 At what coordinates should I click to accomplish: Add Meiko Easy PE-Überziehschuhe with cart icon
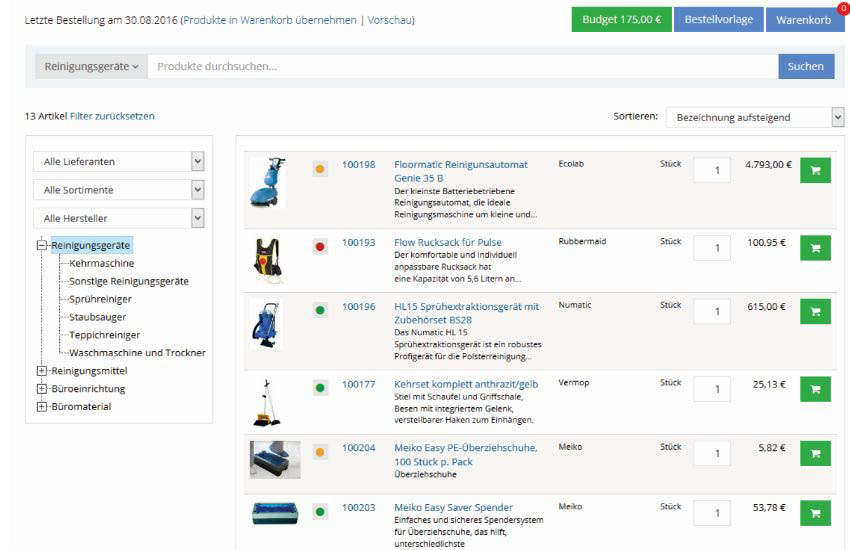pyautogui.click(x=815, y=454)
